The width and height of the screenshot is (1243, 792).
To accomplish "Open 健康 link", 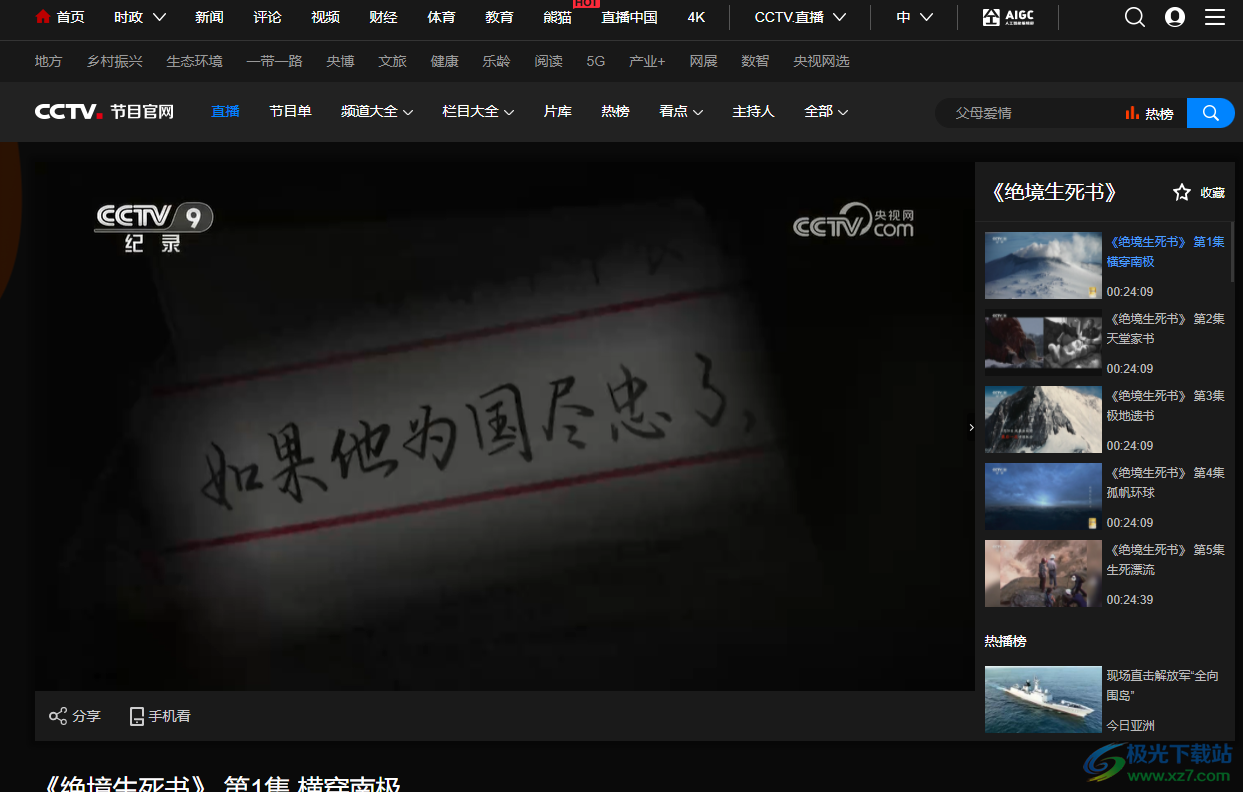I will coord(444,61).
